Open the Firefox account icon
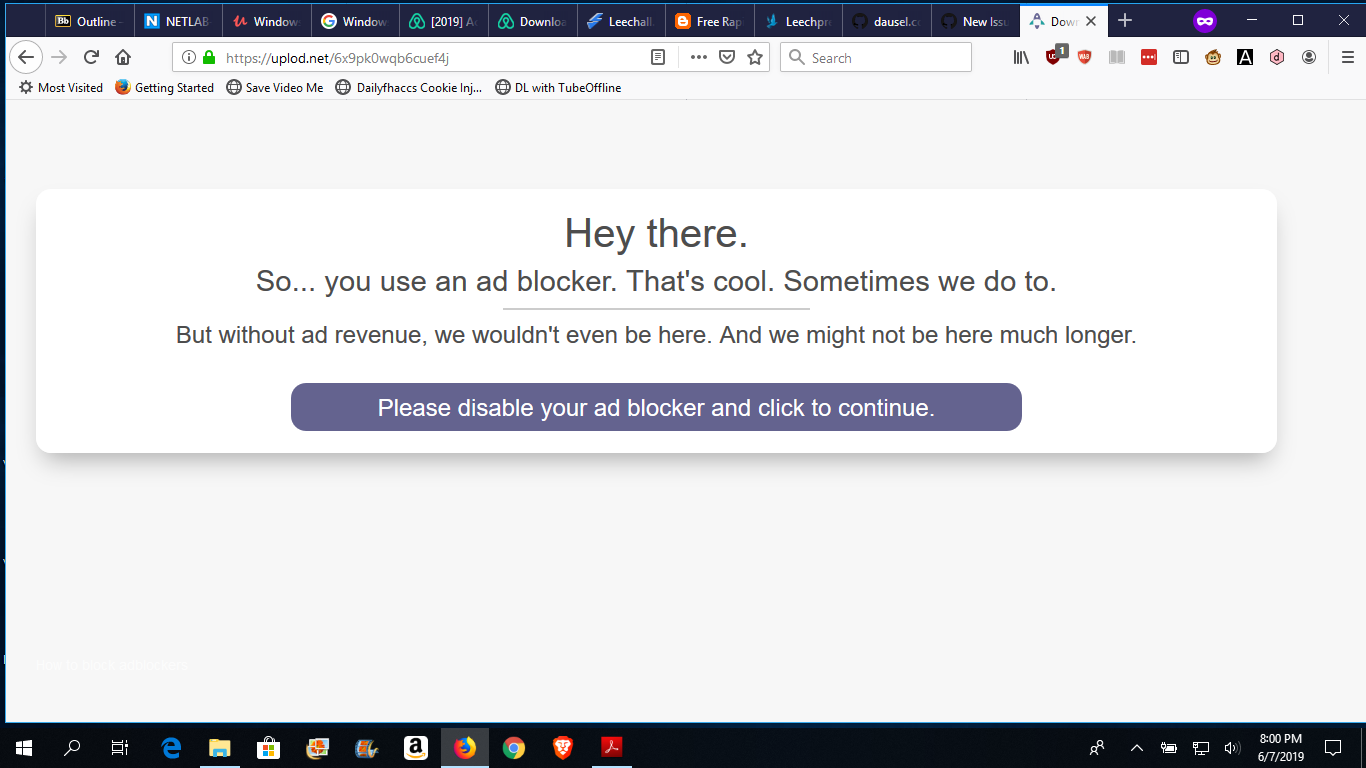Screen dimensions: 1366x768 point(1309,57)
